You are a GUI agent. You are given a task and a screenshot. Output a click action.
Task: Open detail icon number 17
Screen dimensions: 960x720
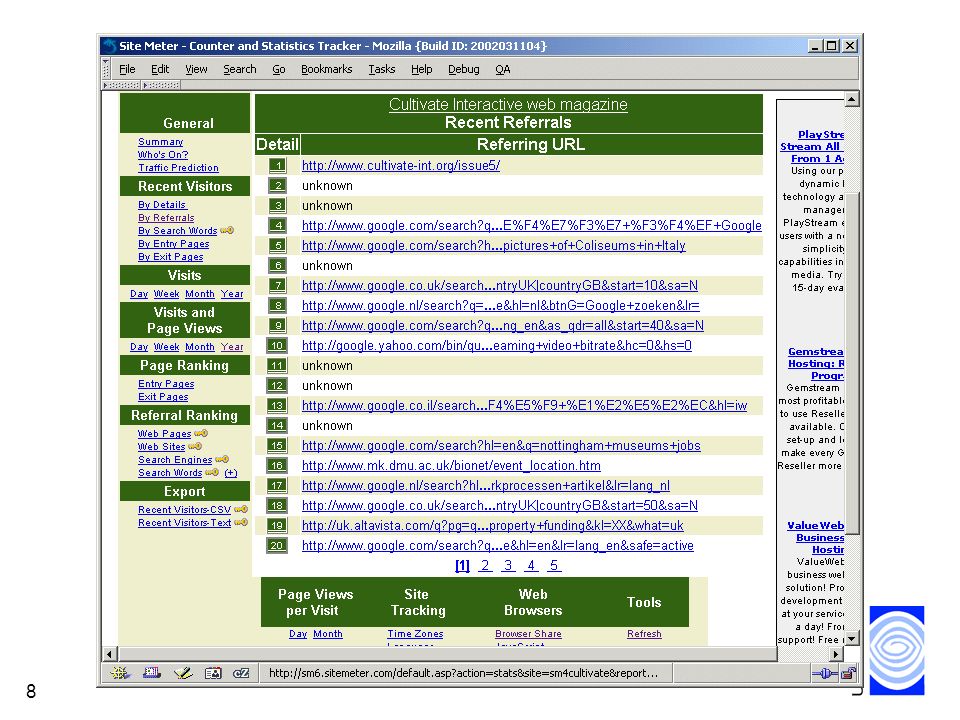point(277,486)
